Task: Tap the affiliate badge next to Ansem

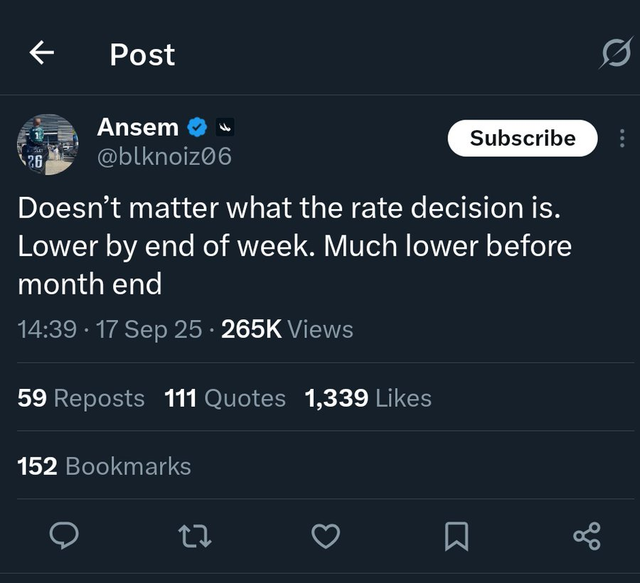Action: point(225,128)
